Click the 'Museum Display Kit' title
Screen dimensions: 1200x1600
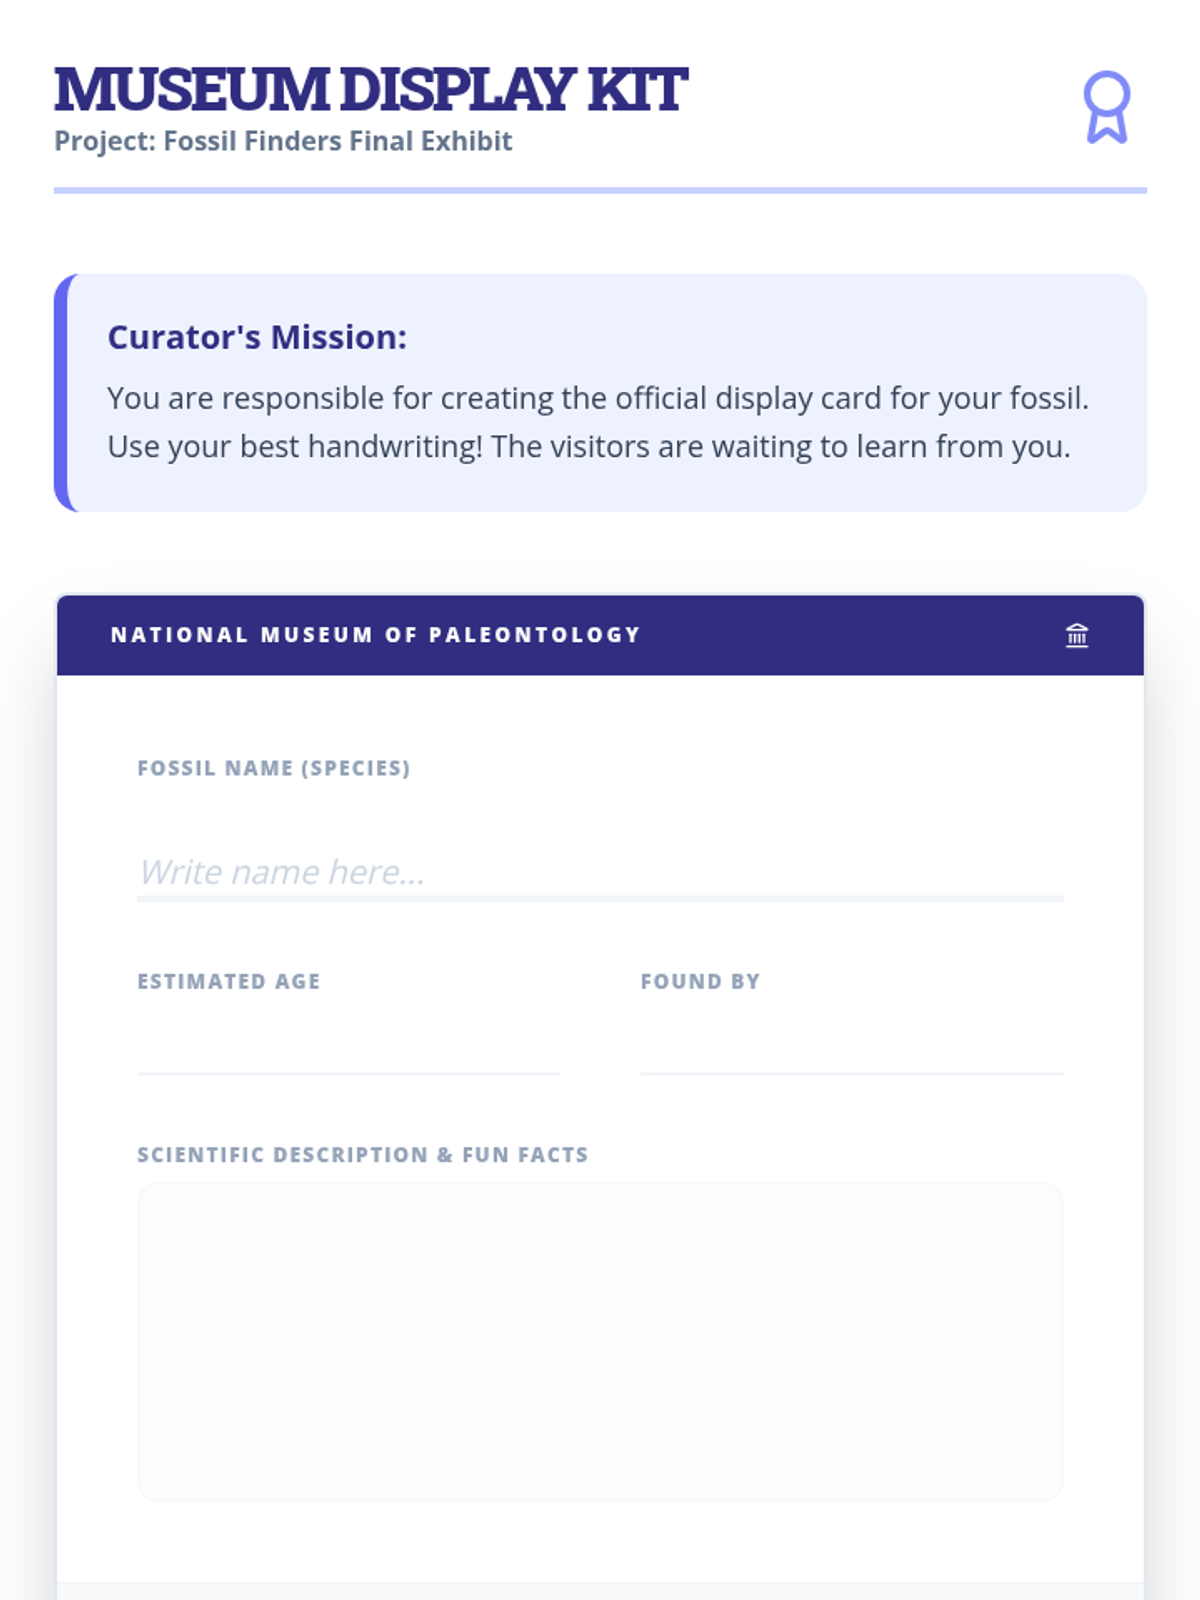pyautogui.click(x=371, y=90)
